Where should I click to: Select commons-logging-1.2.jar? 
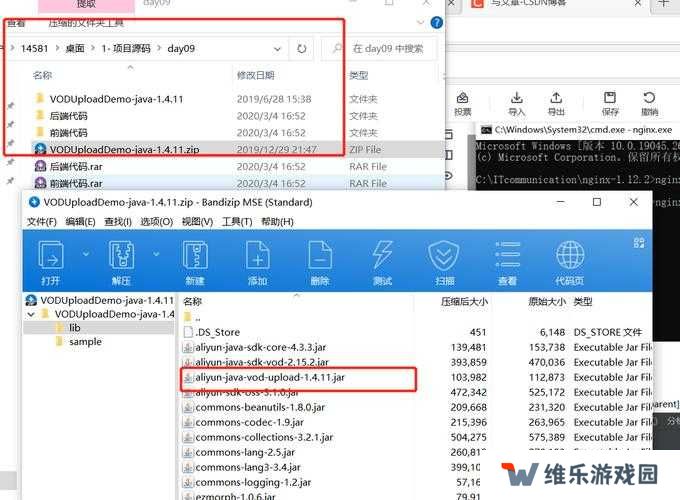253,482
